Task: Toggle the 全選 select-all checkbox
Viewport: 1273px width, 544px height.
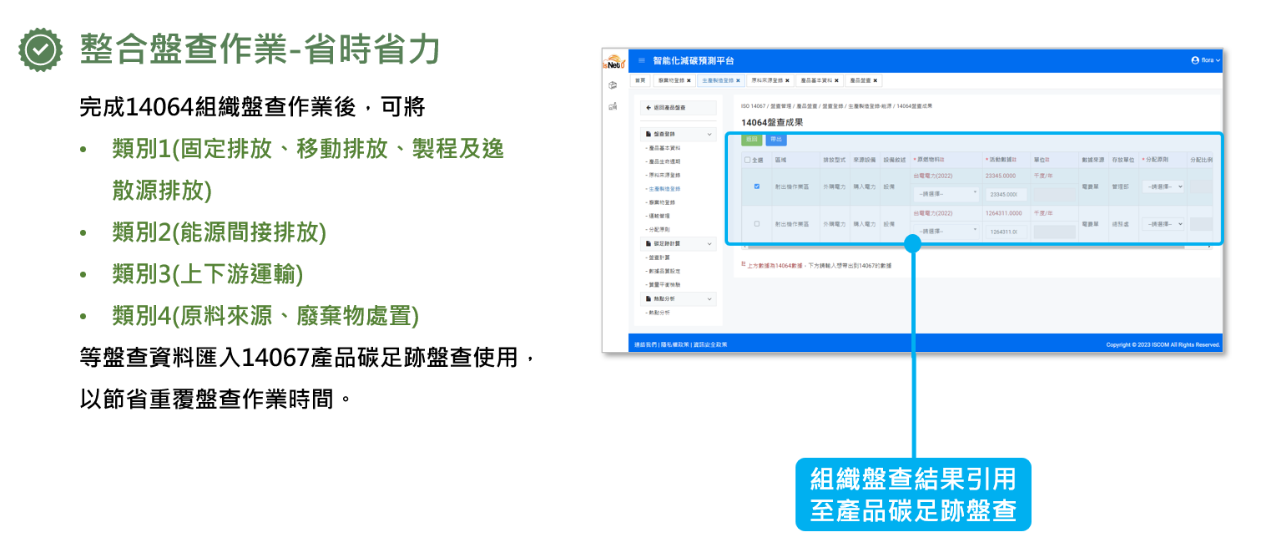Action: point(746,160)
